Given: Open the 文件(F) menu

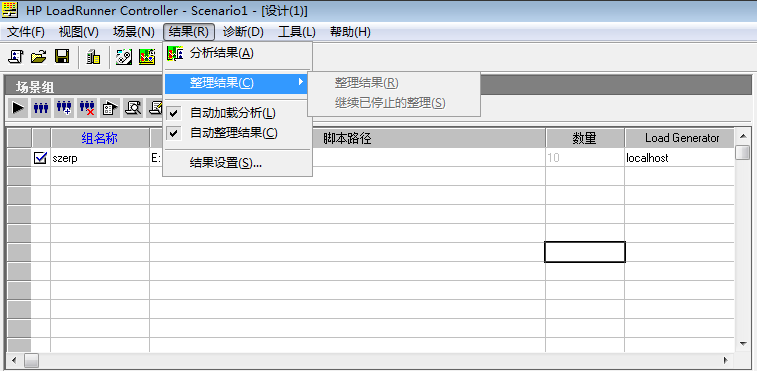Looking at the screenshot, I should (26, 32).
